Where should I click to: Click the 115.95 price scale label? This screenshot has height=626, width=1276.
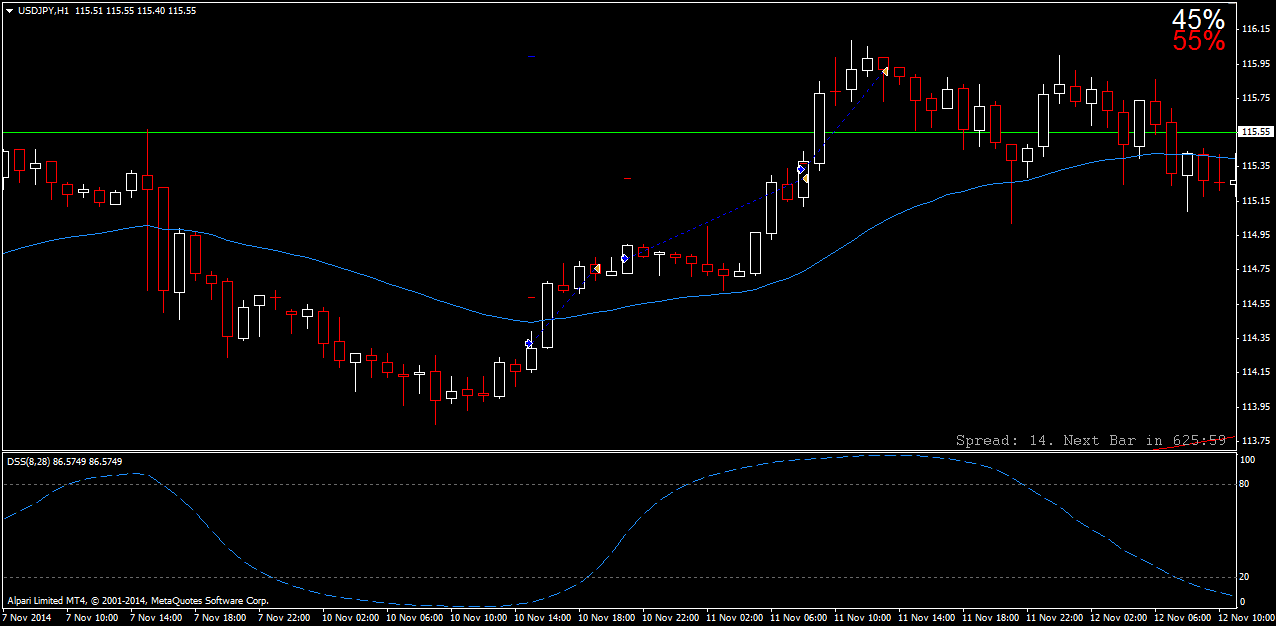click(x=1256, y=64)
